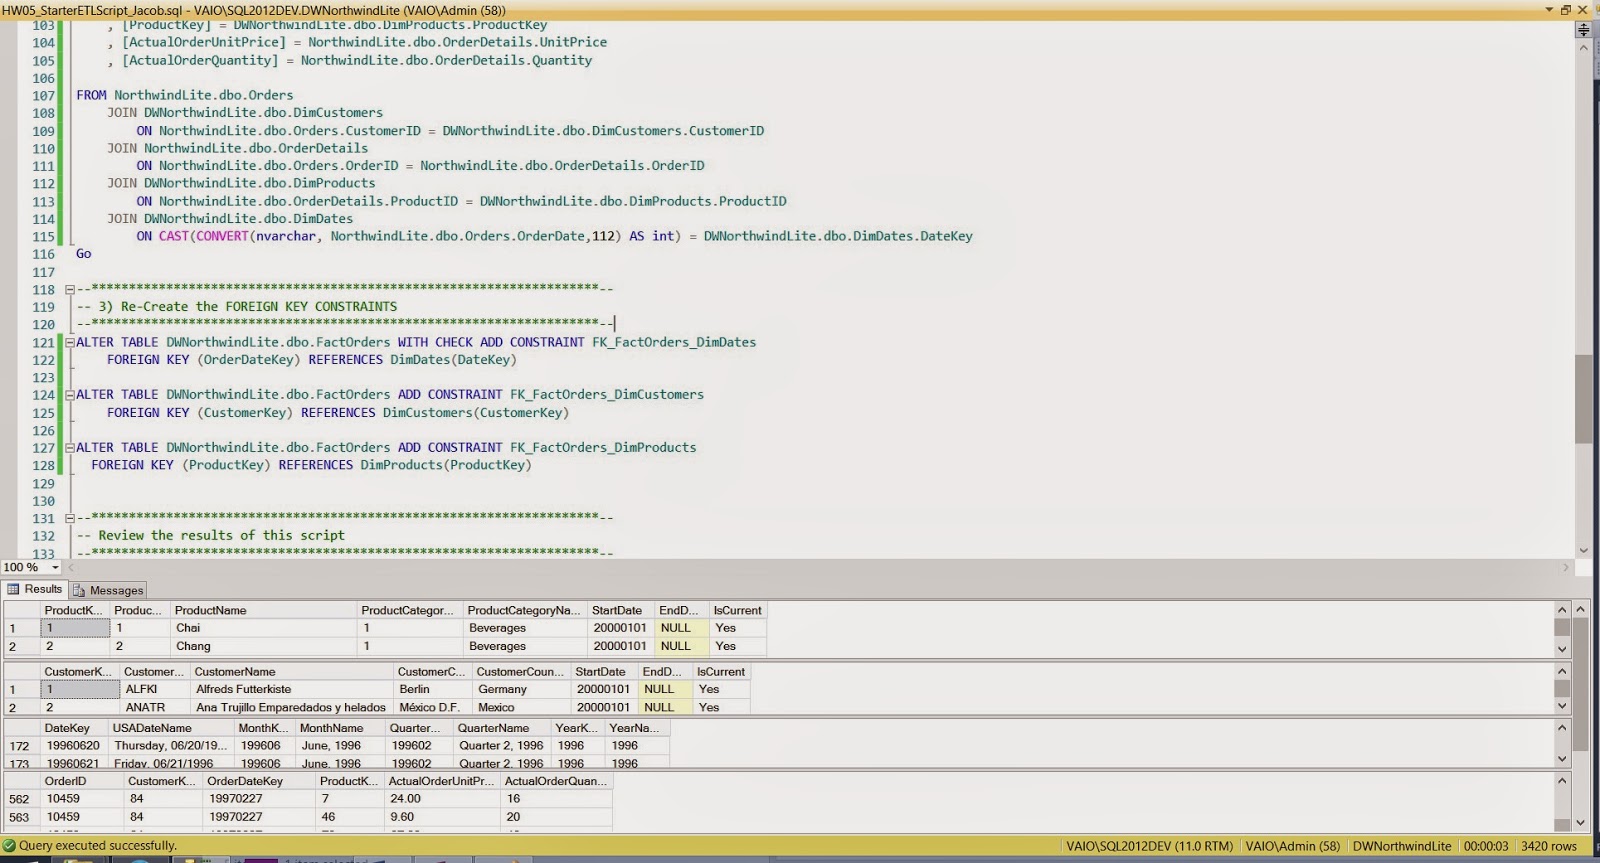The height and width of the screenshot is (863, 1600).
Task: Click 'FK_FactOrders_DimCustomers' in the code
Action: (x=607, y=395)
